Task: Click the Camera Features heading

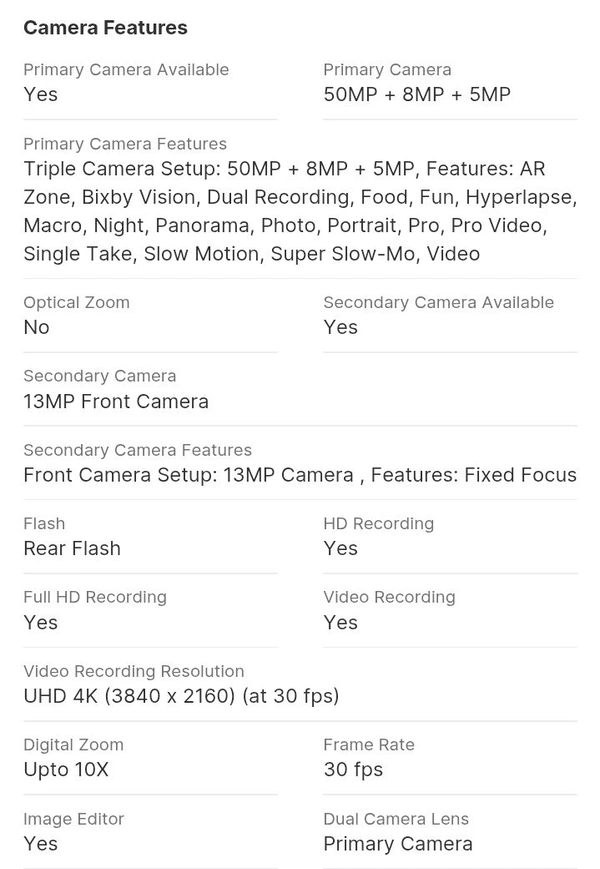Action: pyautogui.click(x=105, y=28)
